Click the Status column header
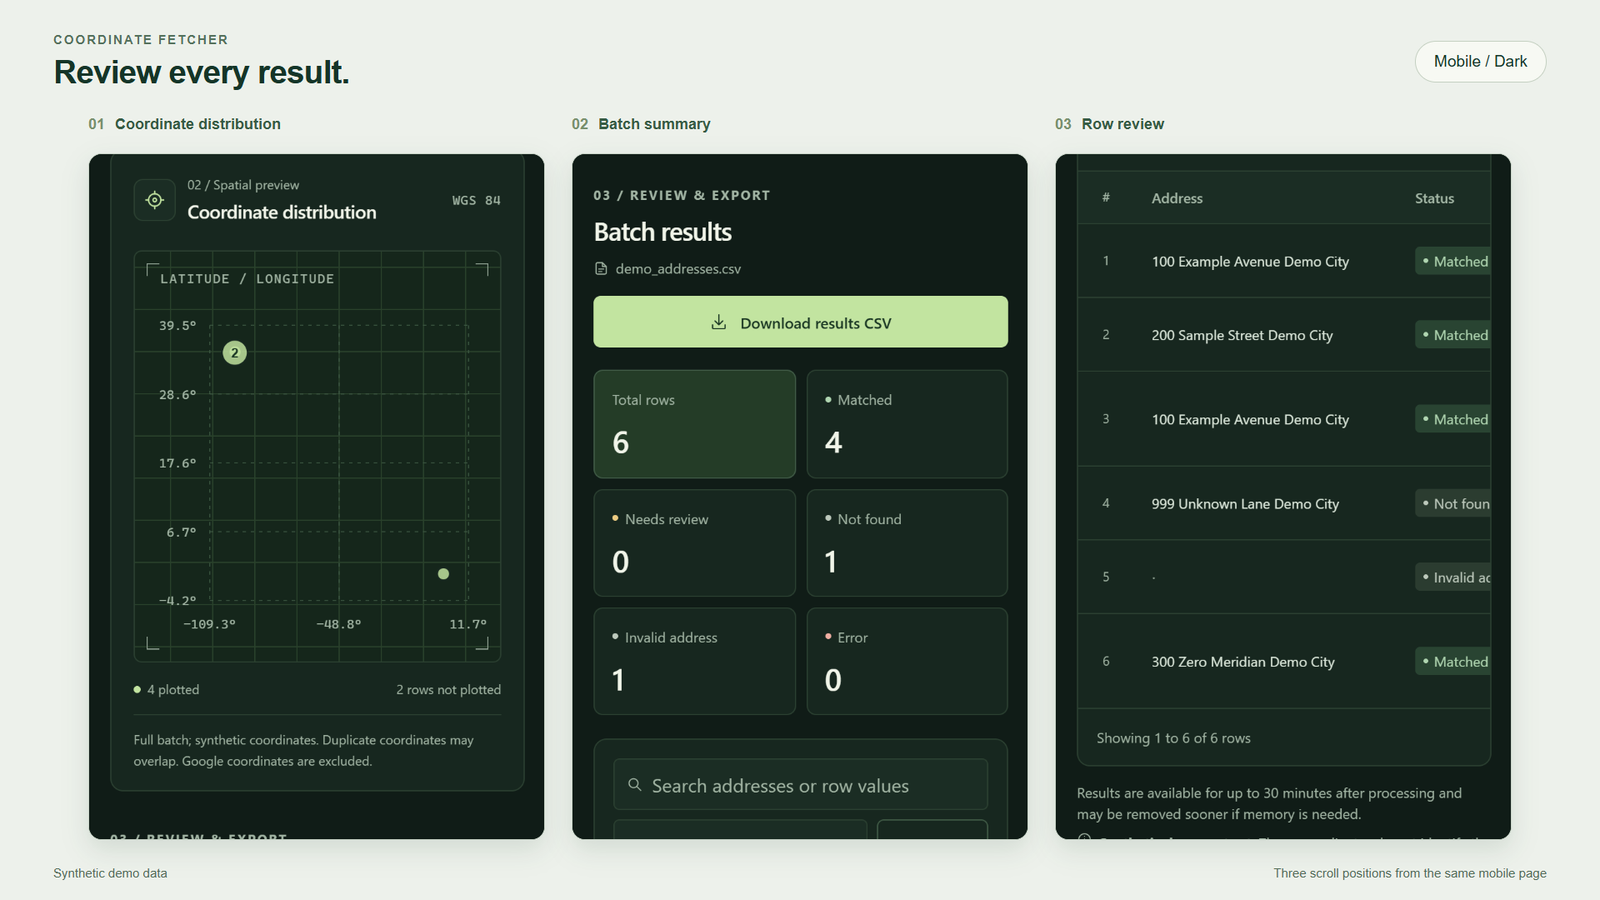 (x=1434, y=199)
